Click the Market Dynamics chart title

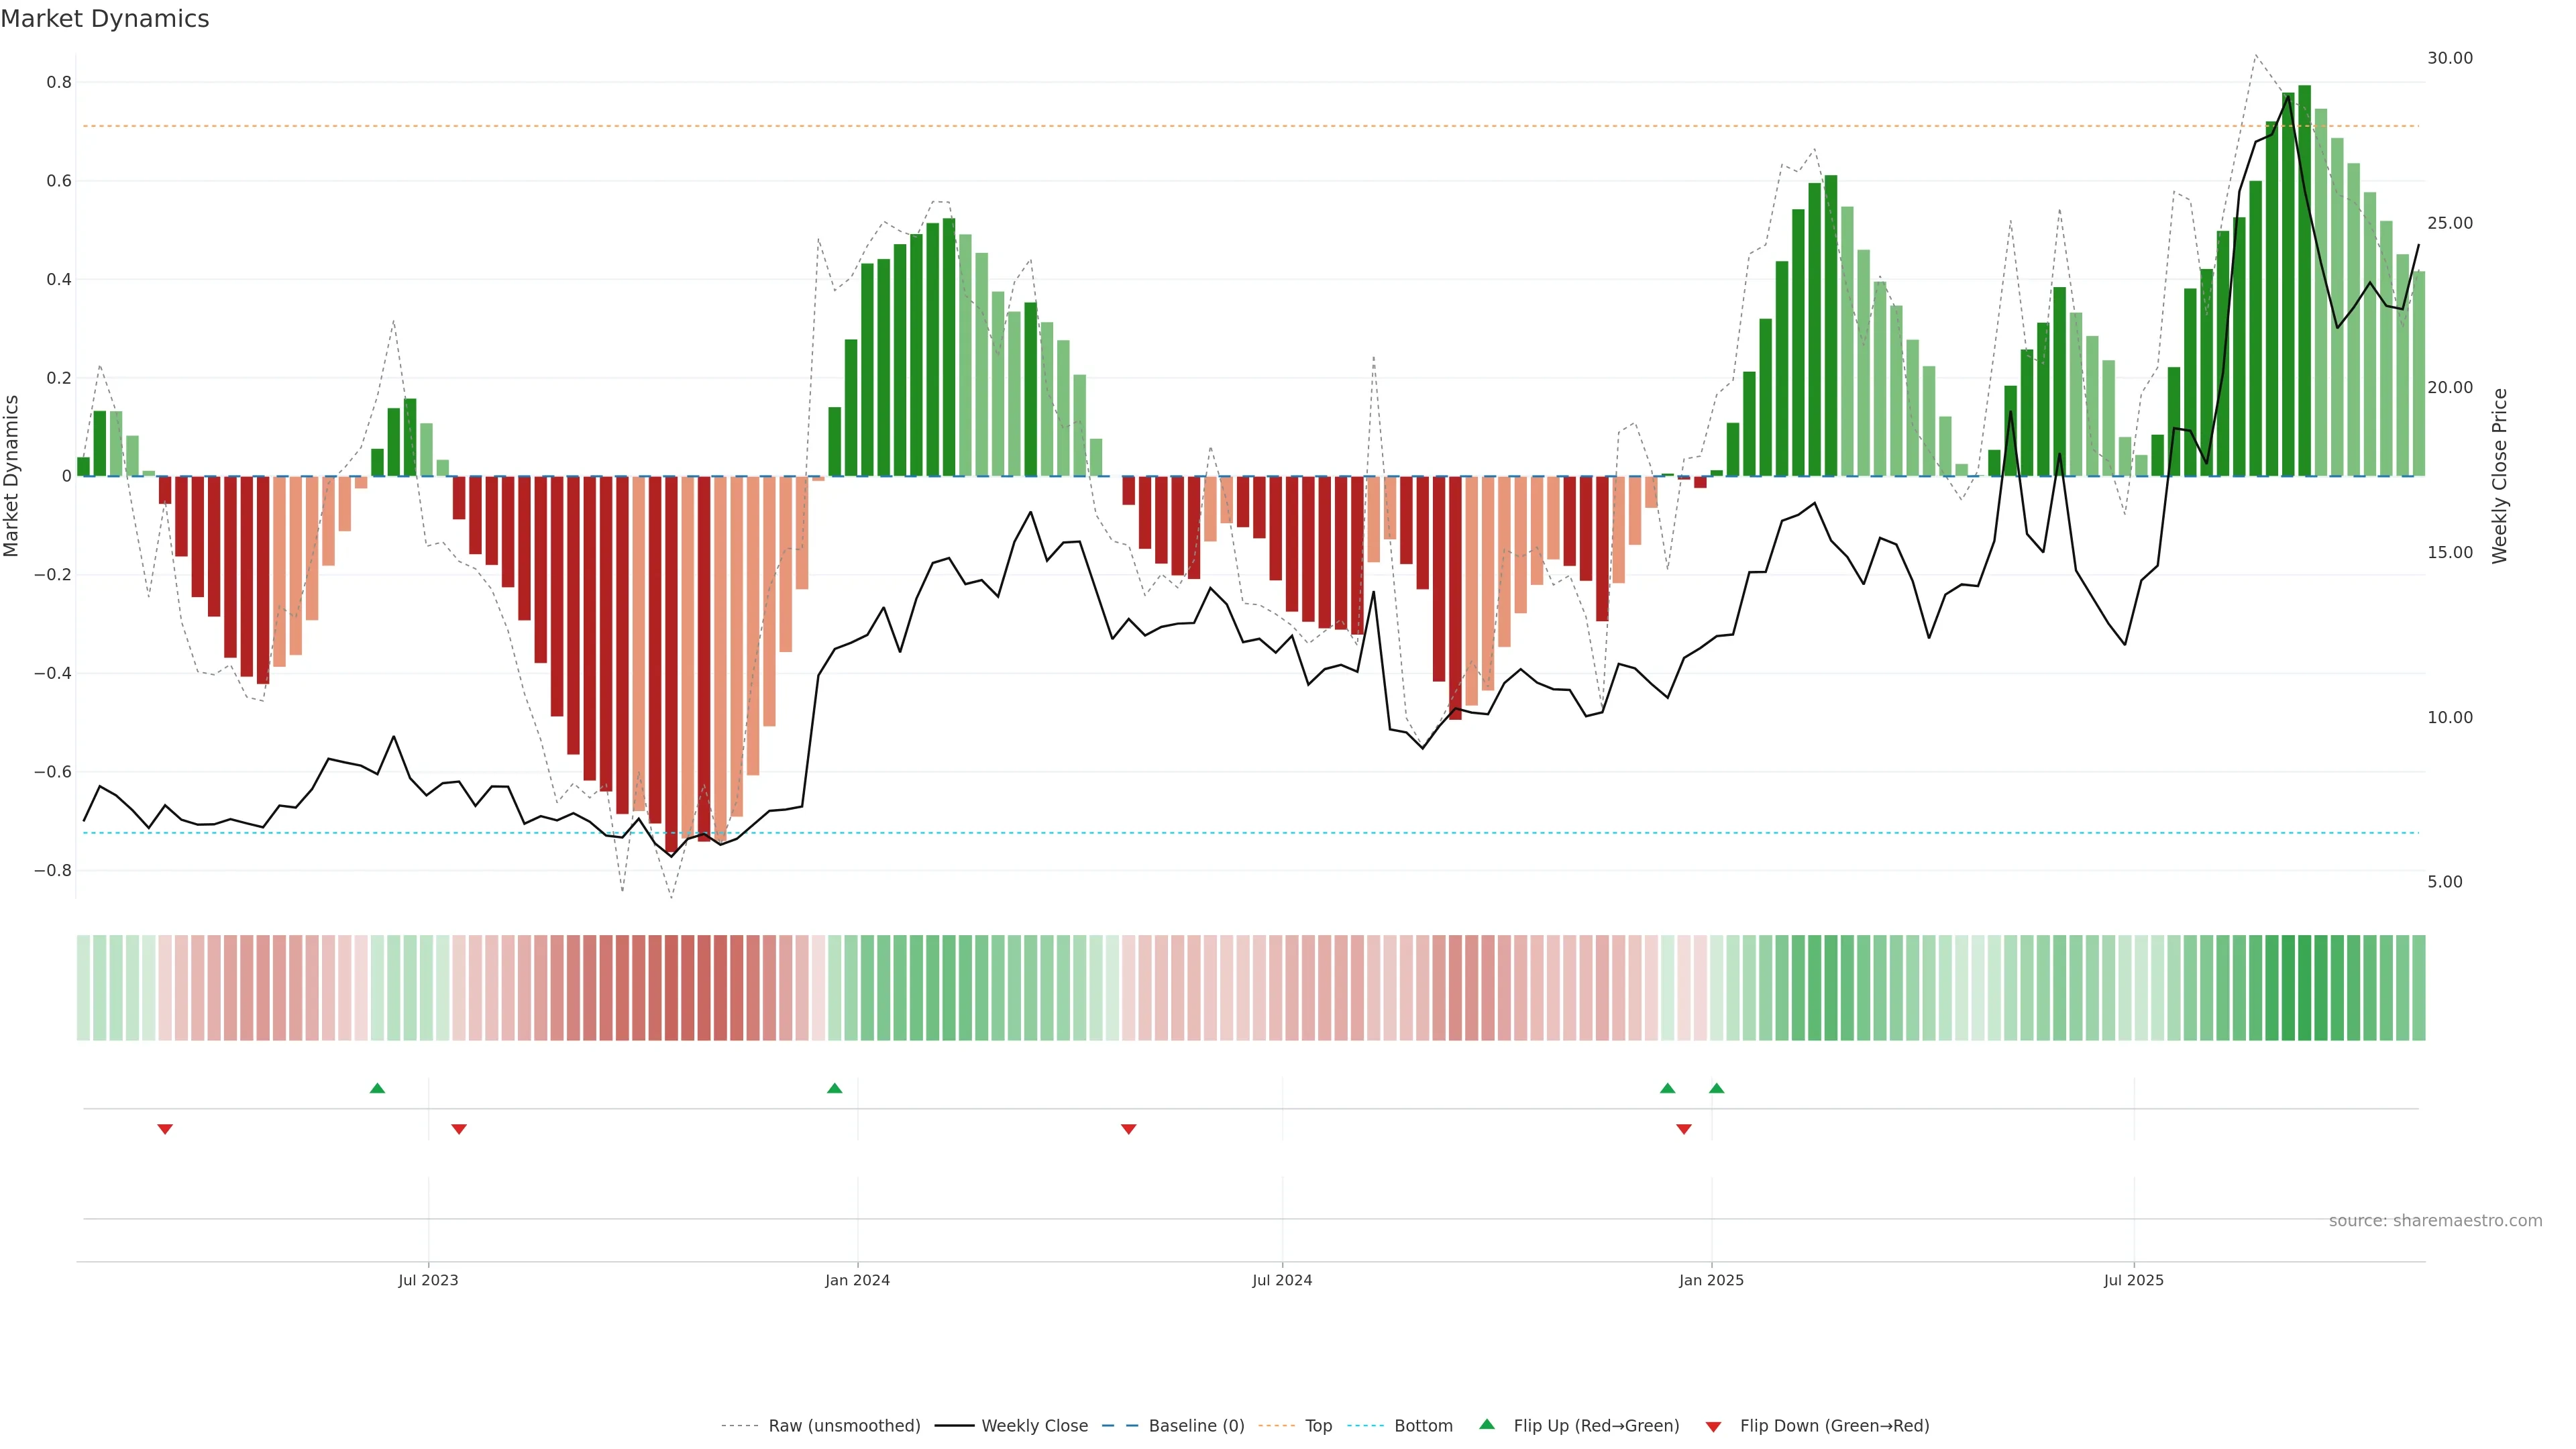(x=105, y=19)
